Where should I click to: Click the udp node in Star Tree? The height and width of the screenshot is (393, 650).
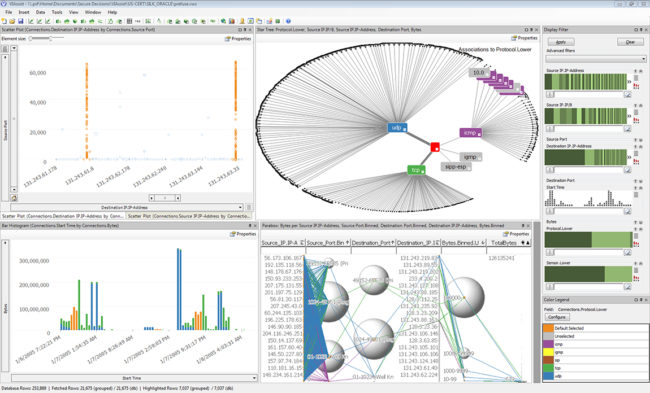click(x=397, y=128)
